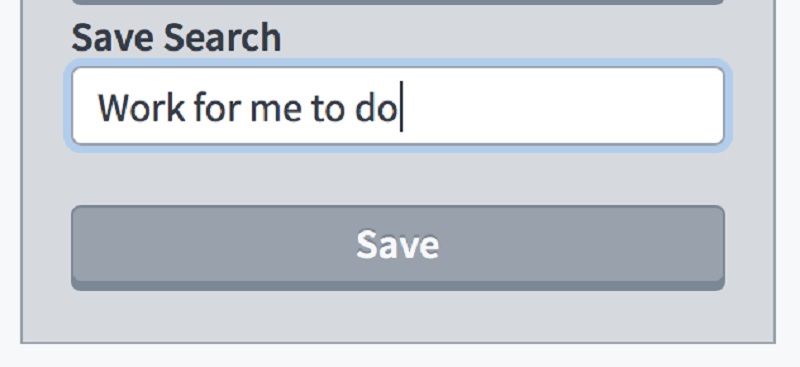
Task: Select the Save Search label
Action: 176,38
